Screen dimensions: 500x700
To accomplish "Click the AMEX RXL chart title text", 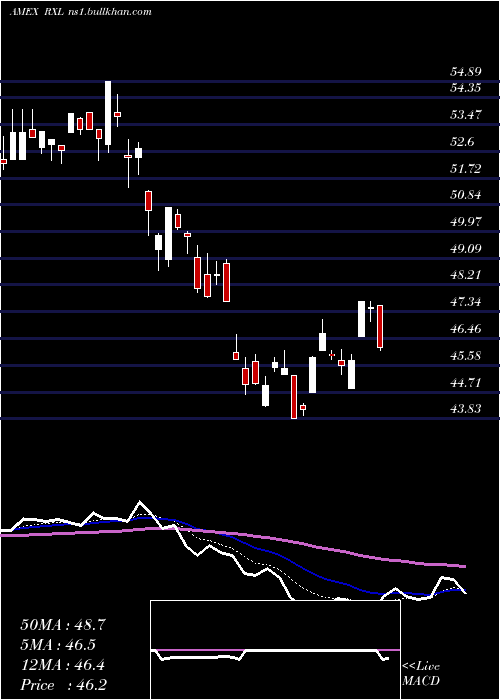I will pos(80,12).
